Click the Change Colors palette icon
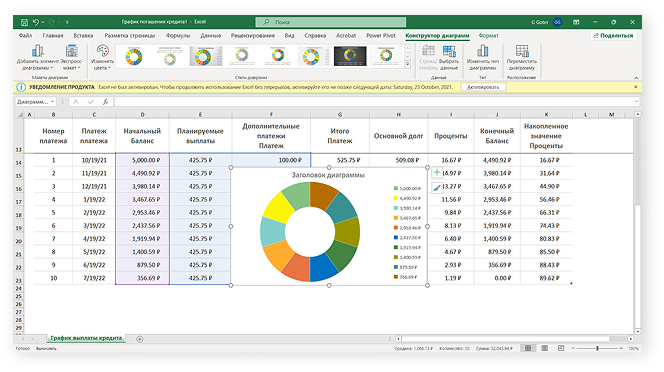Image resolution: width=664 pixels, height=372 pixels. coord(102,51)
